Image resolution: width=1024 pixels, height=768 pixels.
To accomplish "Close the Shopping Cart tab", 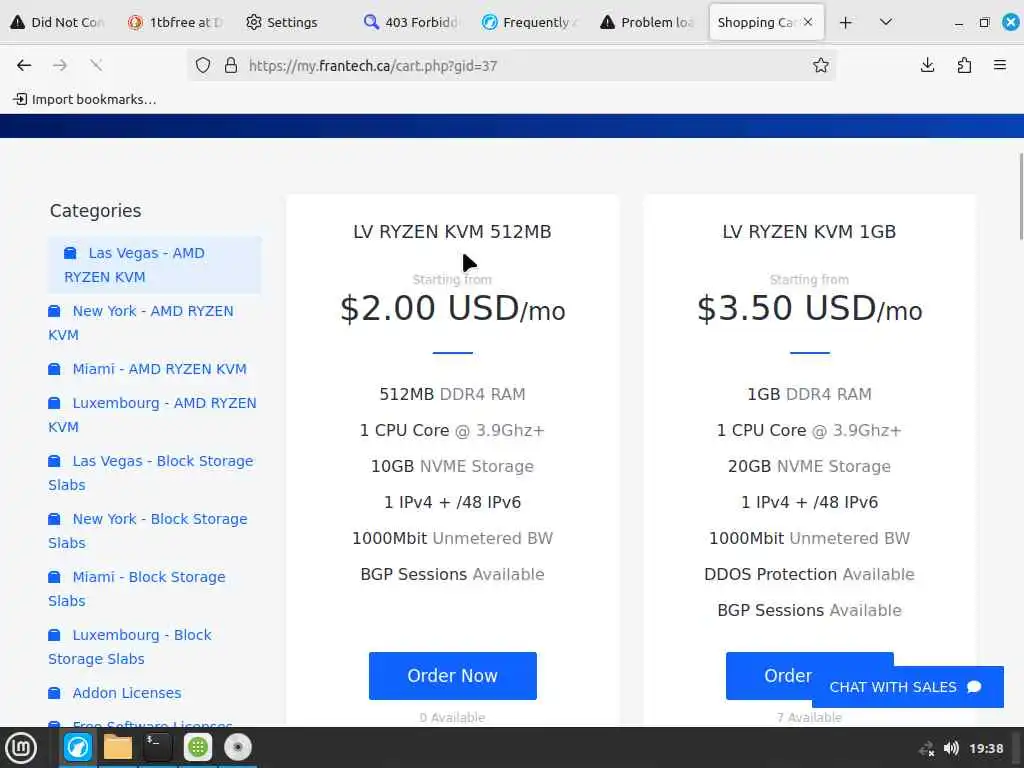I will pos(808,22).
